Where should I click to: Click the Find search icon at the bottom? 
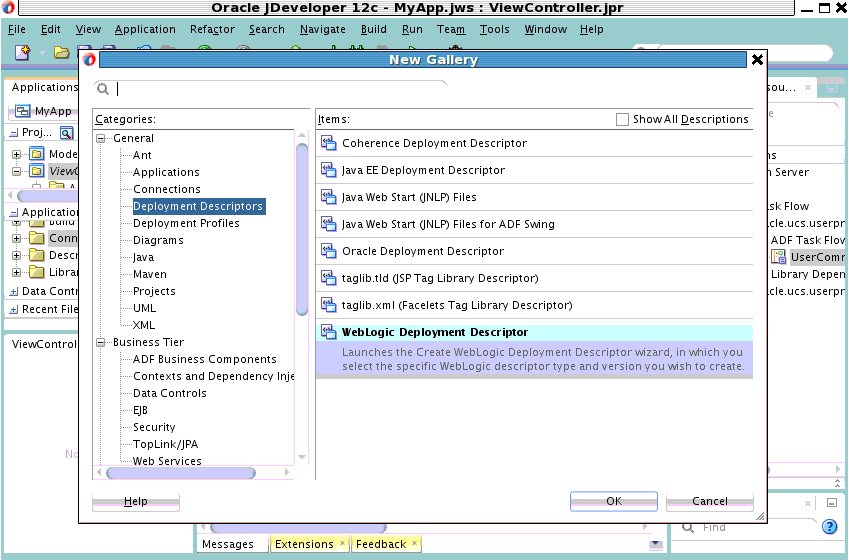[x=688, y=527]
